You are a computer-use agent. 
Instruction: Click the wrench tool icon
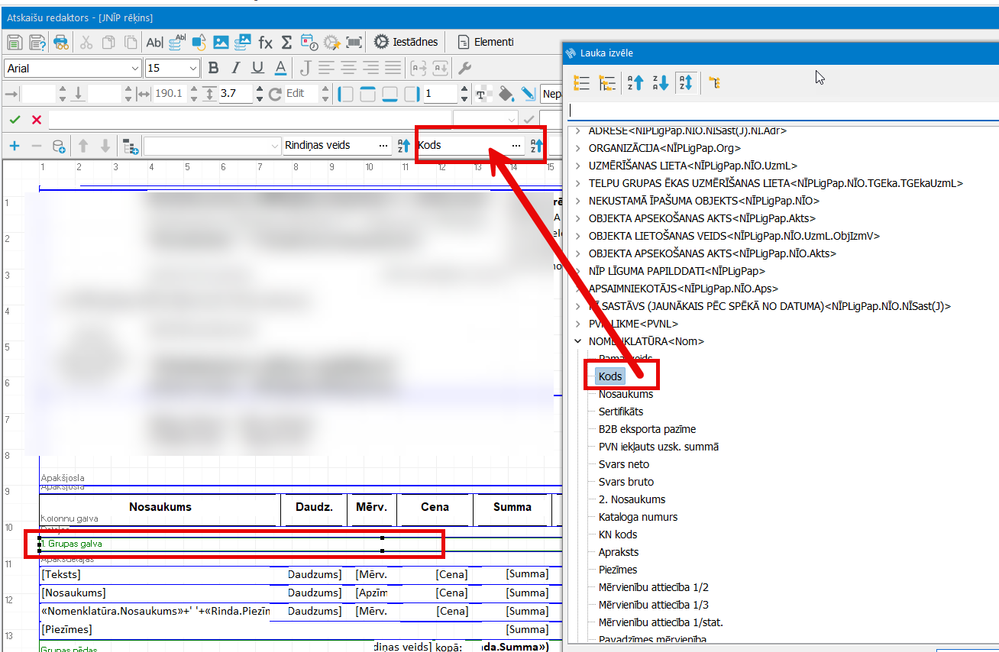tap(465, 68)
